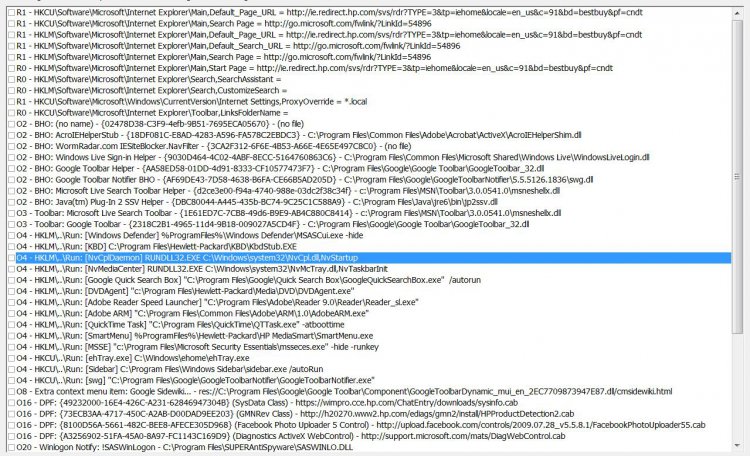750x456 pixels.
Task: Select the HKLM Main Search Page row text
Action: tap(223, 57)
